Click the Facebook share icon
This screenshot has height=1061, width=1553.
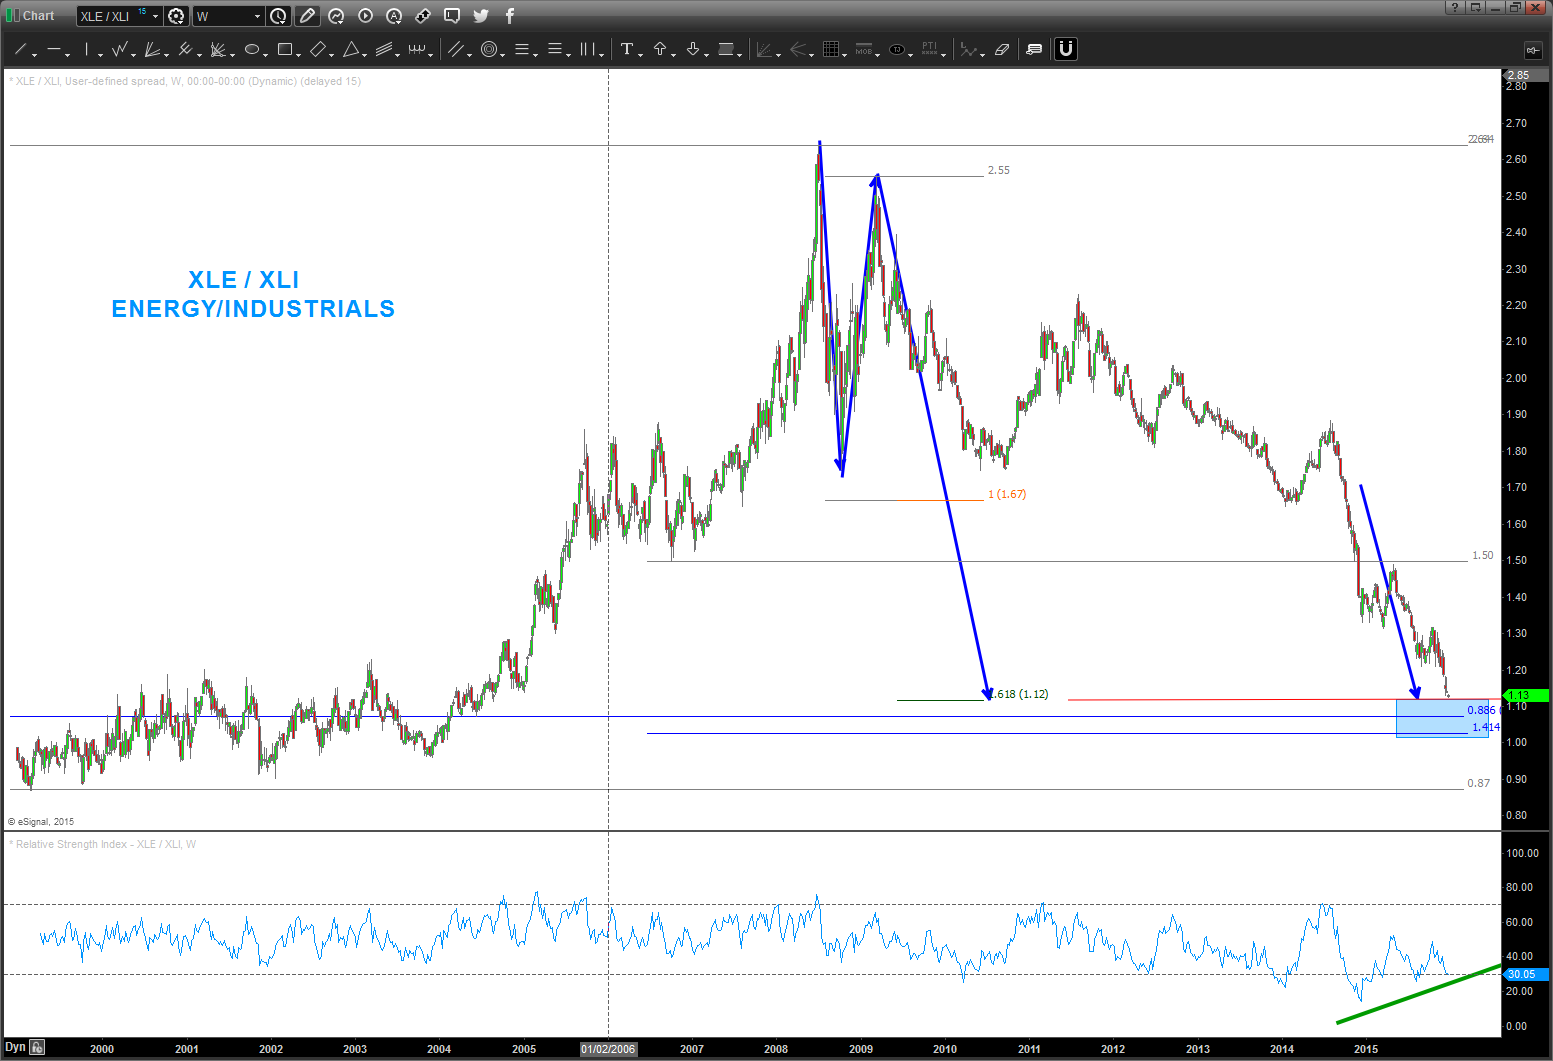[x=509, y=16]
